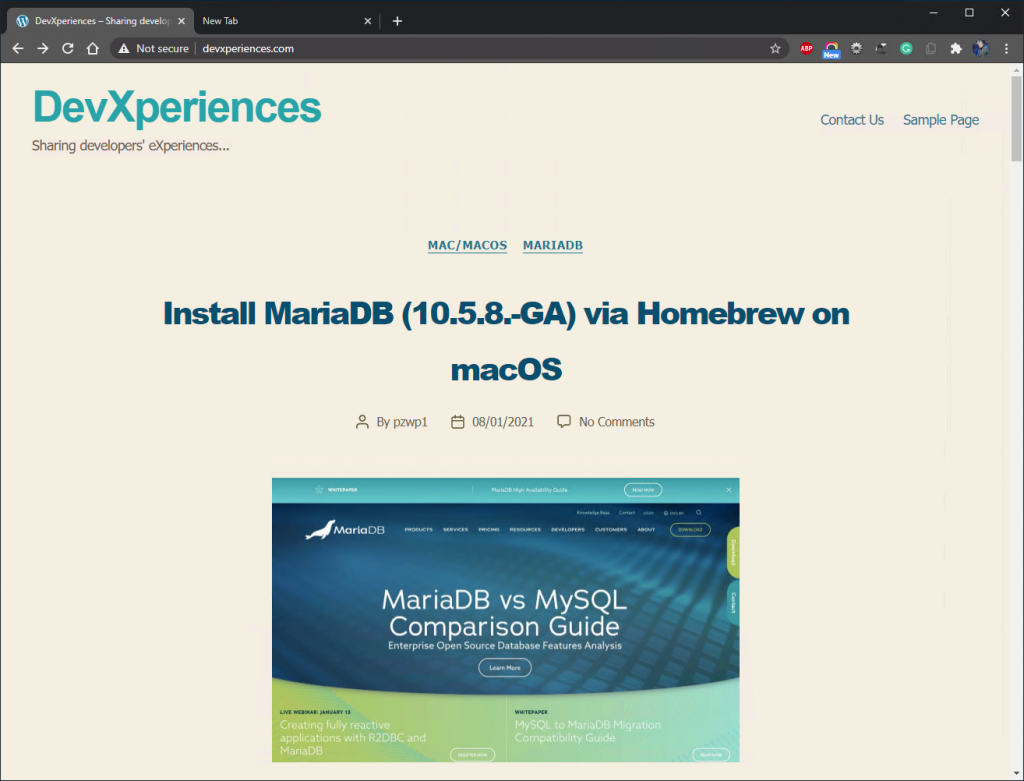The width and height of the screenshot is (1024, 781).
Task: Close the DevXperiences tab
Action: pyautogui.click(x=182, y=21)
